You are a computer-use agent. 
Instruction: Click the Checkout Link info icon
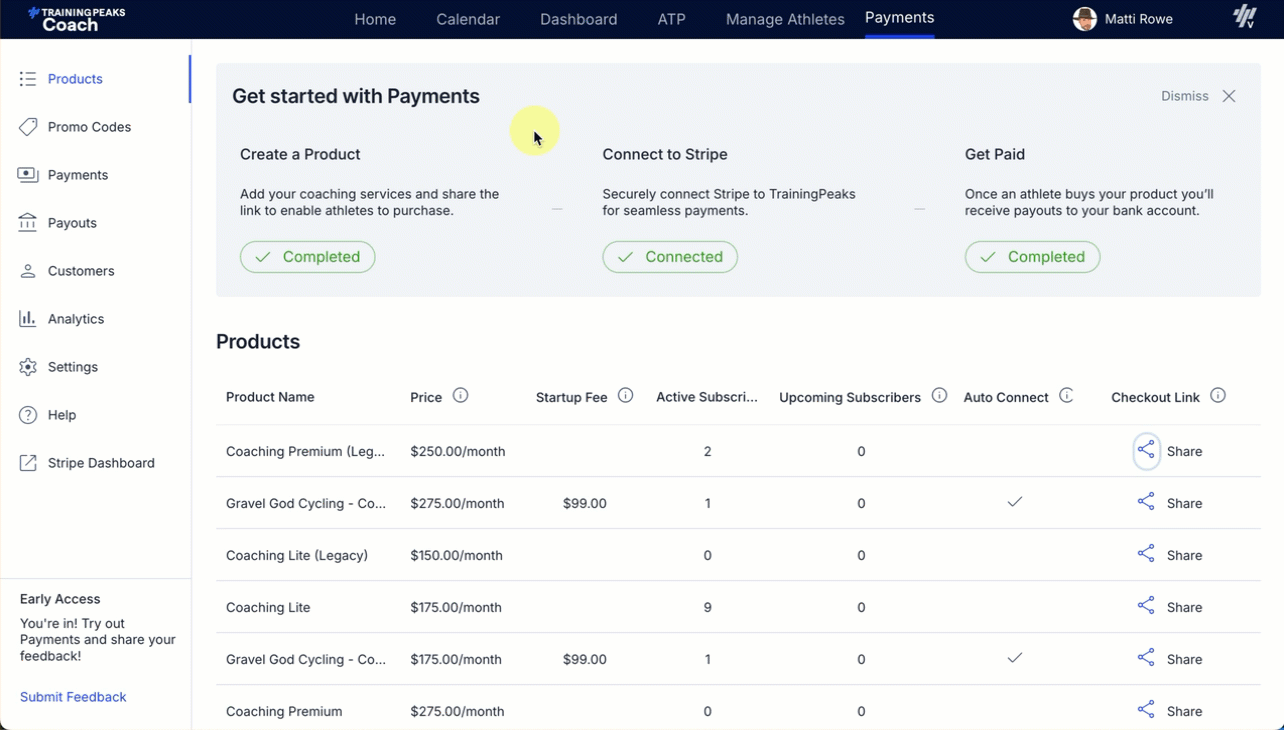1217,396
